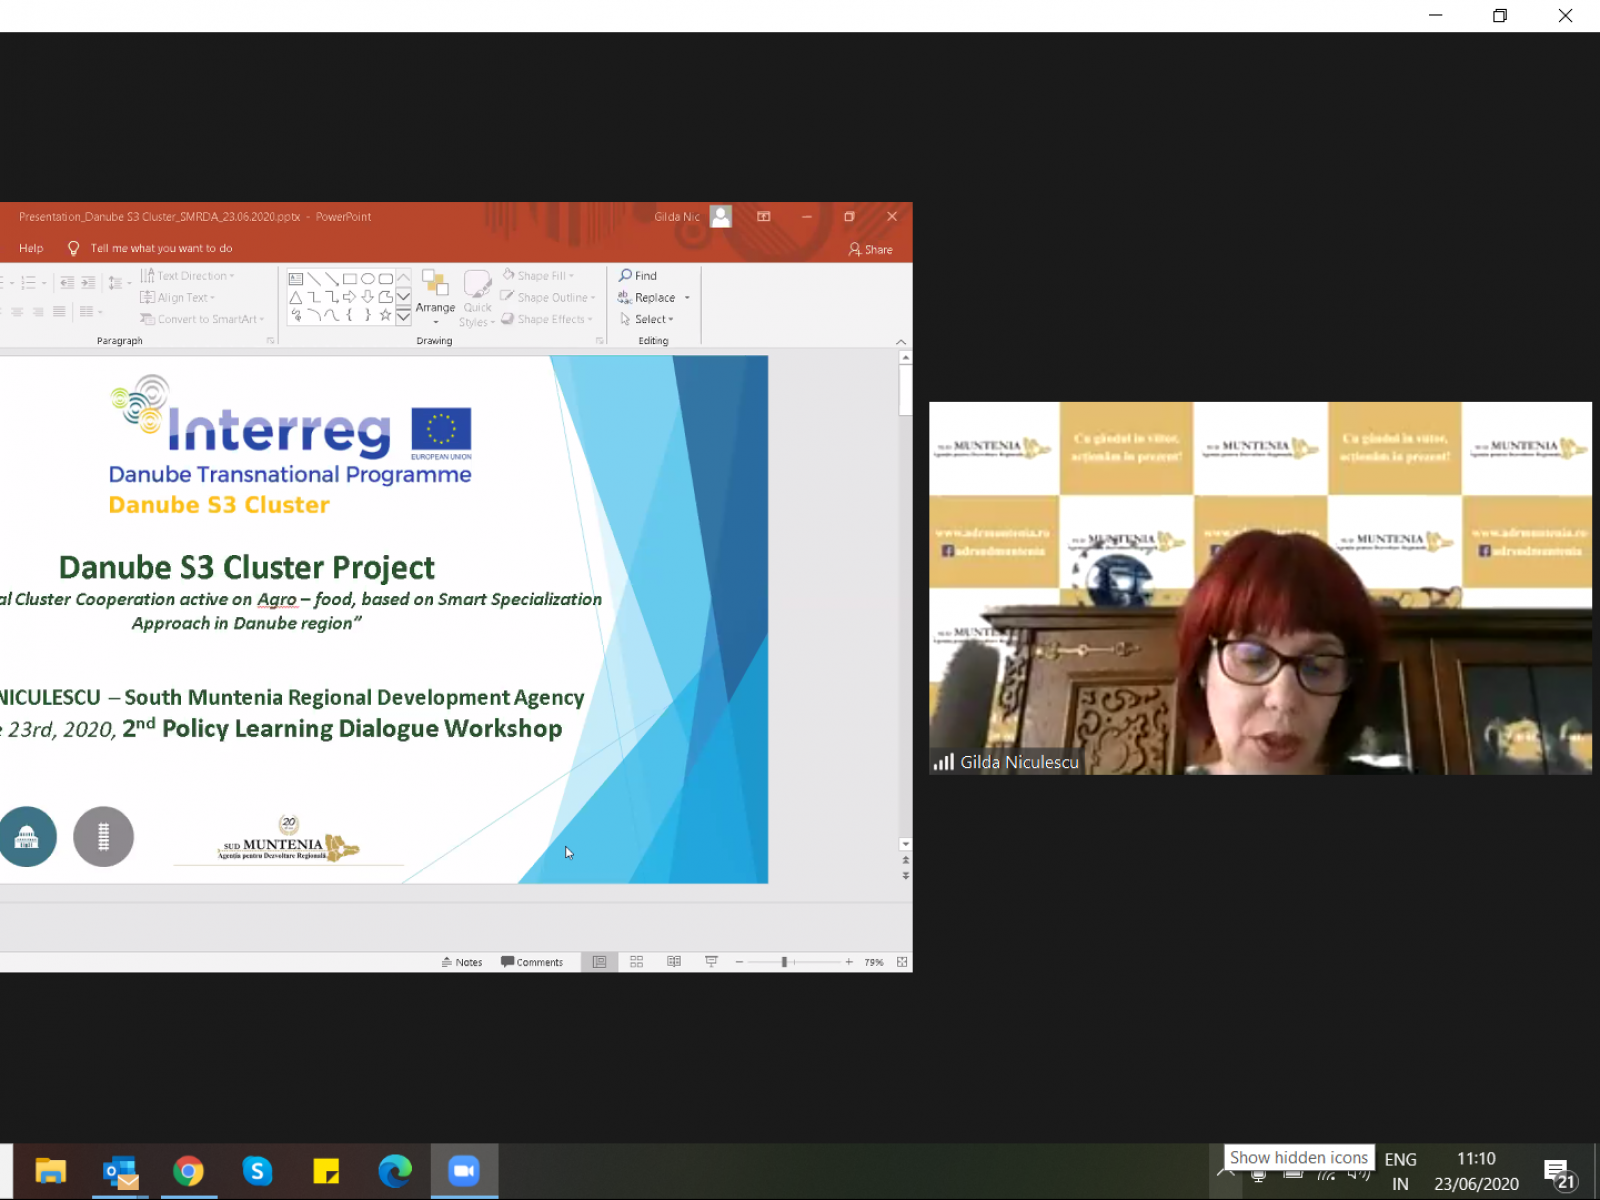Justify paragraph text
This screenshot has height=1200, width=1600.
59,312
